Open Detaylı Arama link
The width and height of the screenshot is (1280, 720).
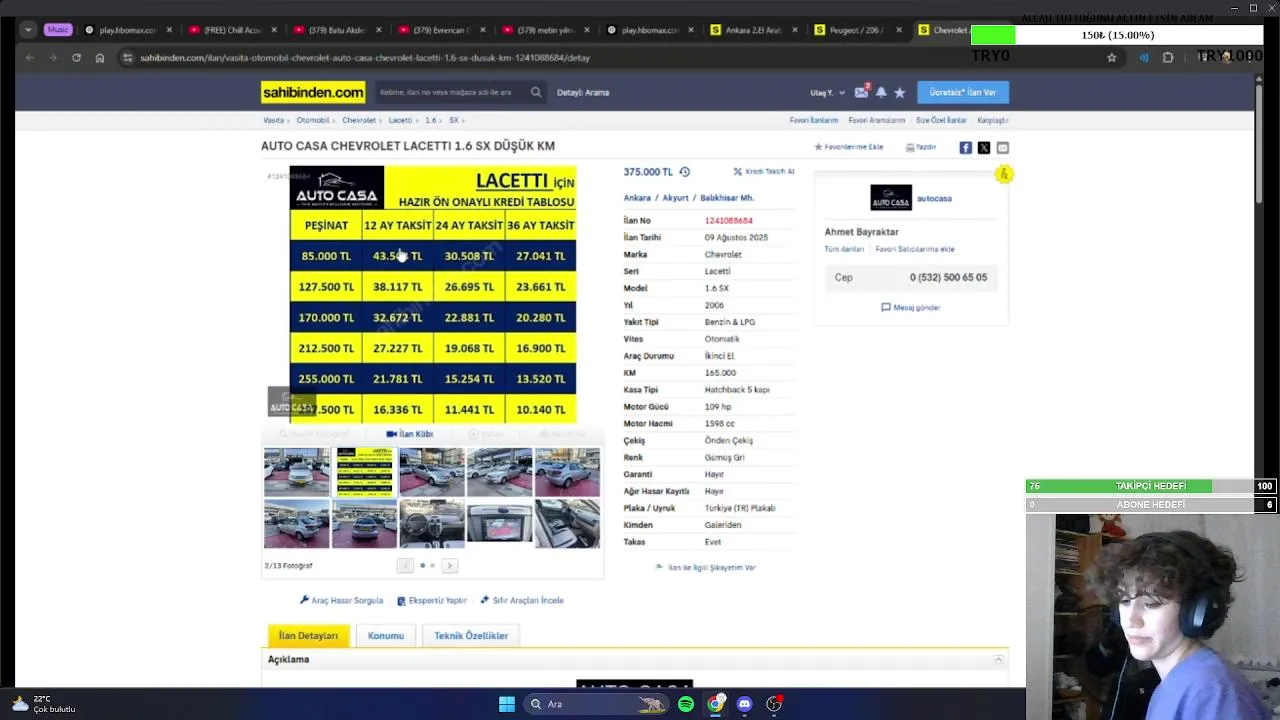click(583, 92)
